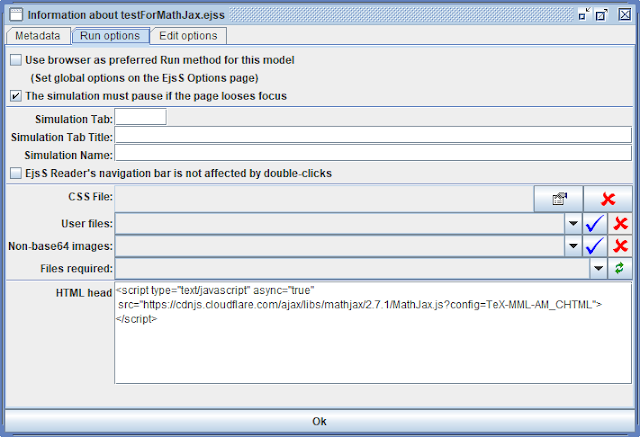Click the 'CSS File:' label

tap(90, 197)
